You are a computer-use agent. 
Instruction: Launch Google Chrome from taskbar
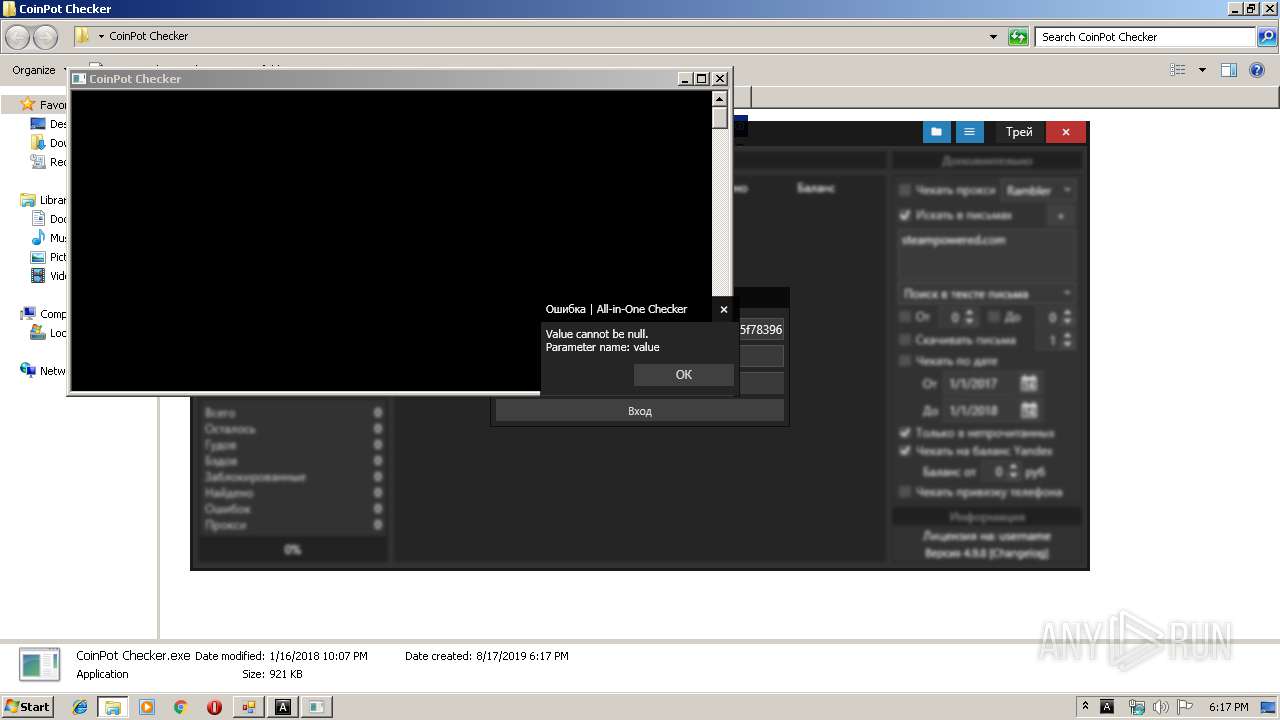click(180, 707)
